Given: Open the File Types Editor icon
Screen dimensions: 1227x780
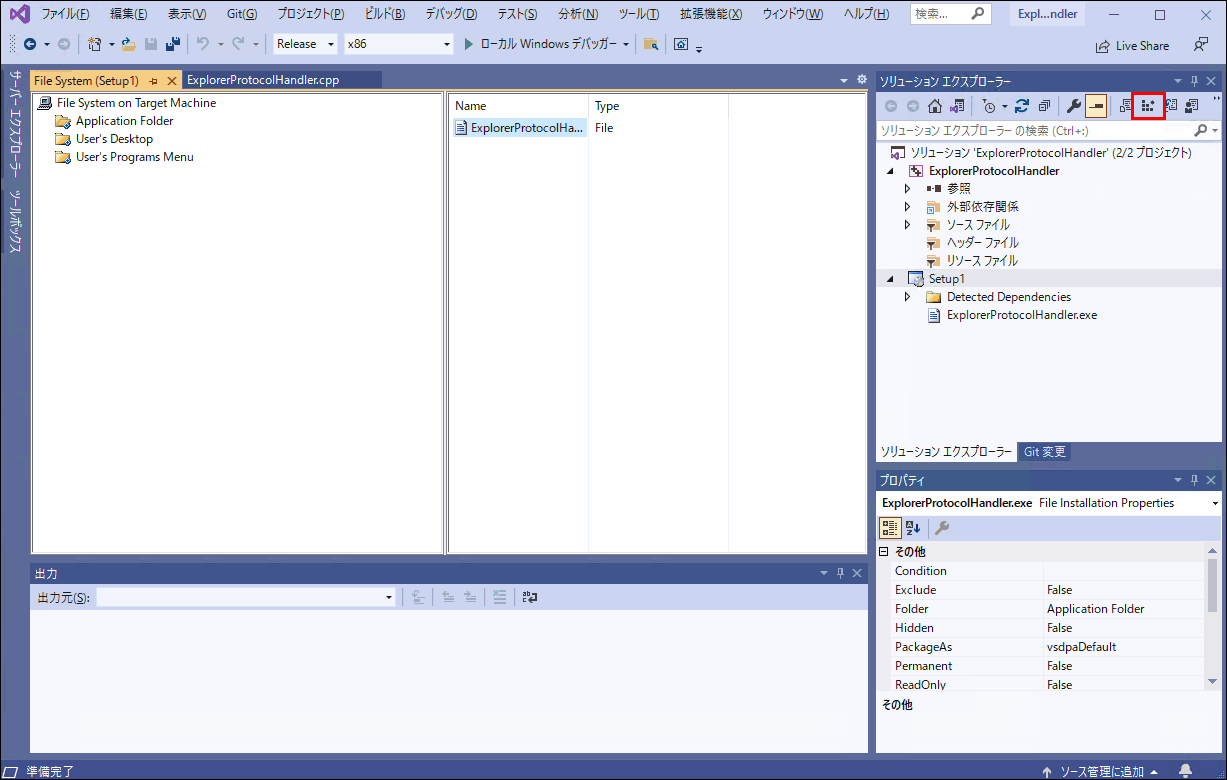Looking at the screenshot, I should click(1170, 105).
